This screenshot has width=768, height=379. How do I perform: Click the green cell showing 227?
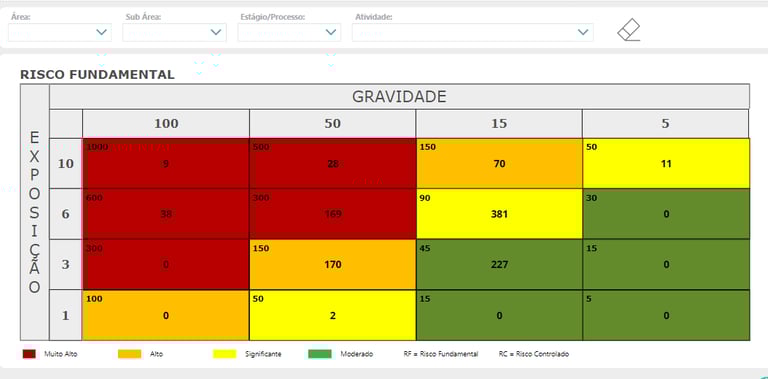[x=499, y=264]
